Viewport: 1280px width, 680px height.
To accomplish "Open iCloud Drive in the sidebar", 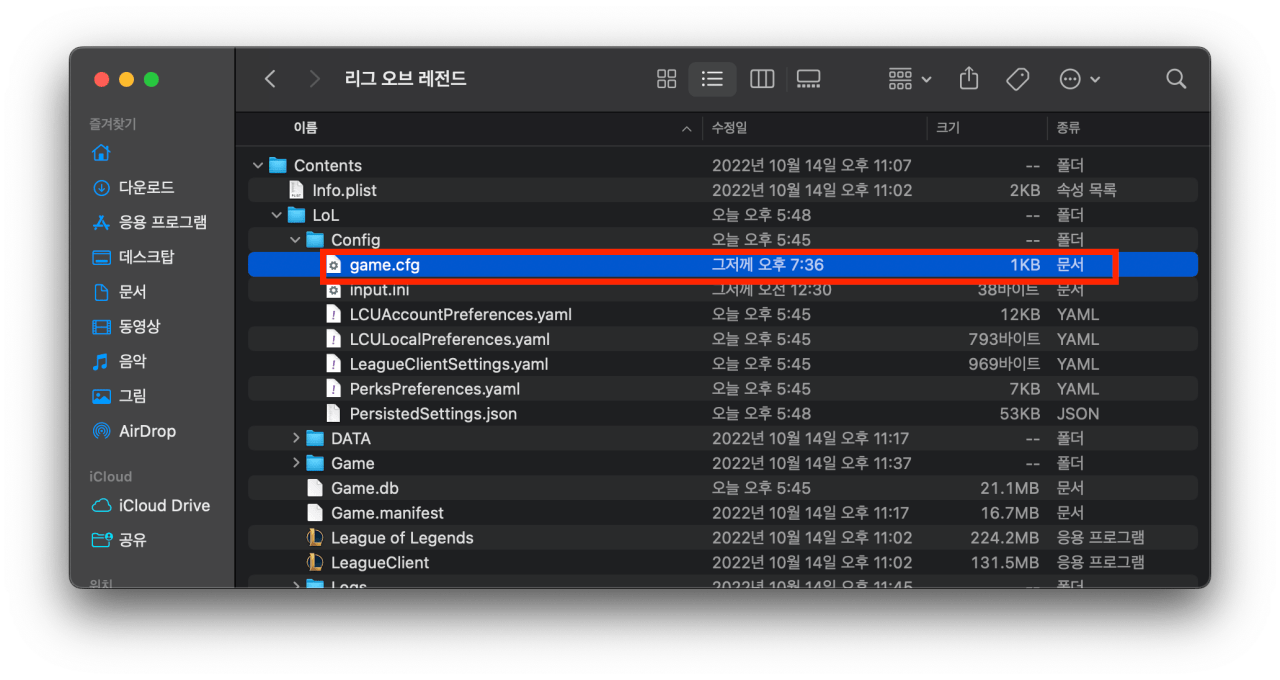I will [150, 505].
